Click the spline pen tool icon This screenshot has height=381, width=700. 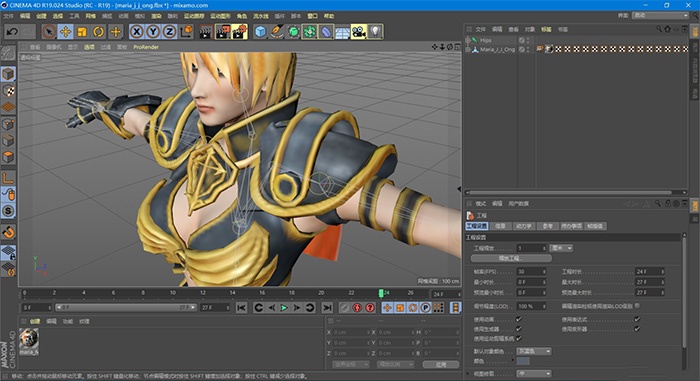pyautogui.click(x=277, y=32)
